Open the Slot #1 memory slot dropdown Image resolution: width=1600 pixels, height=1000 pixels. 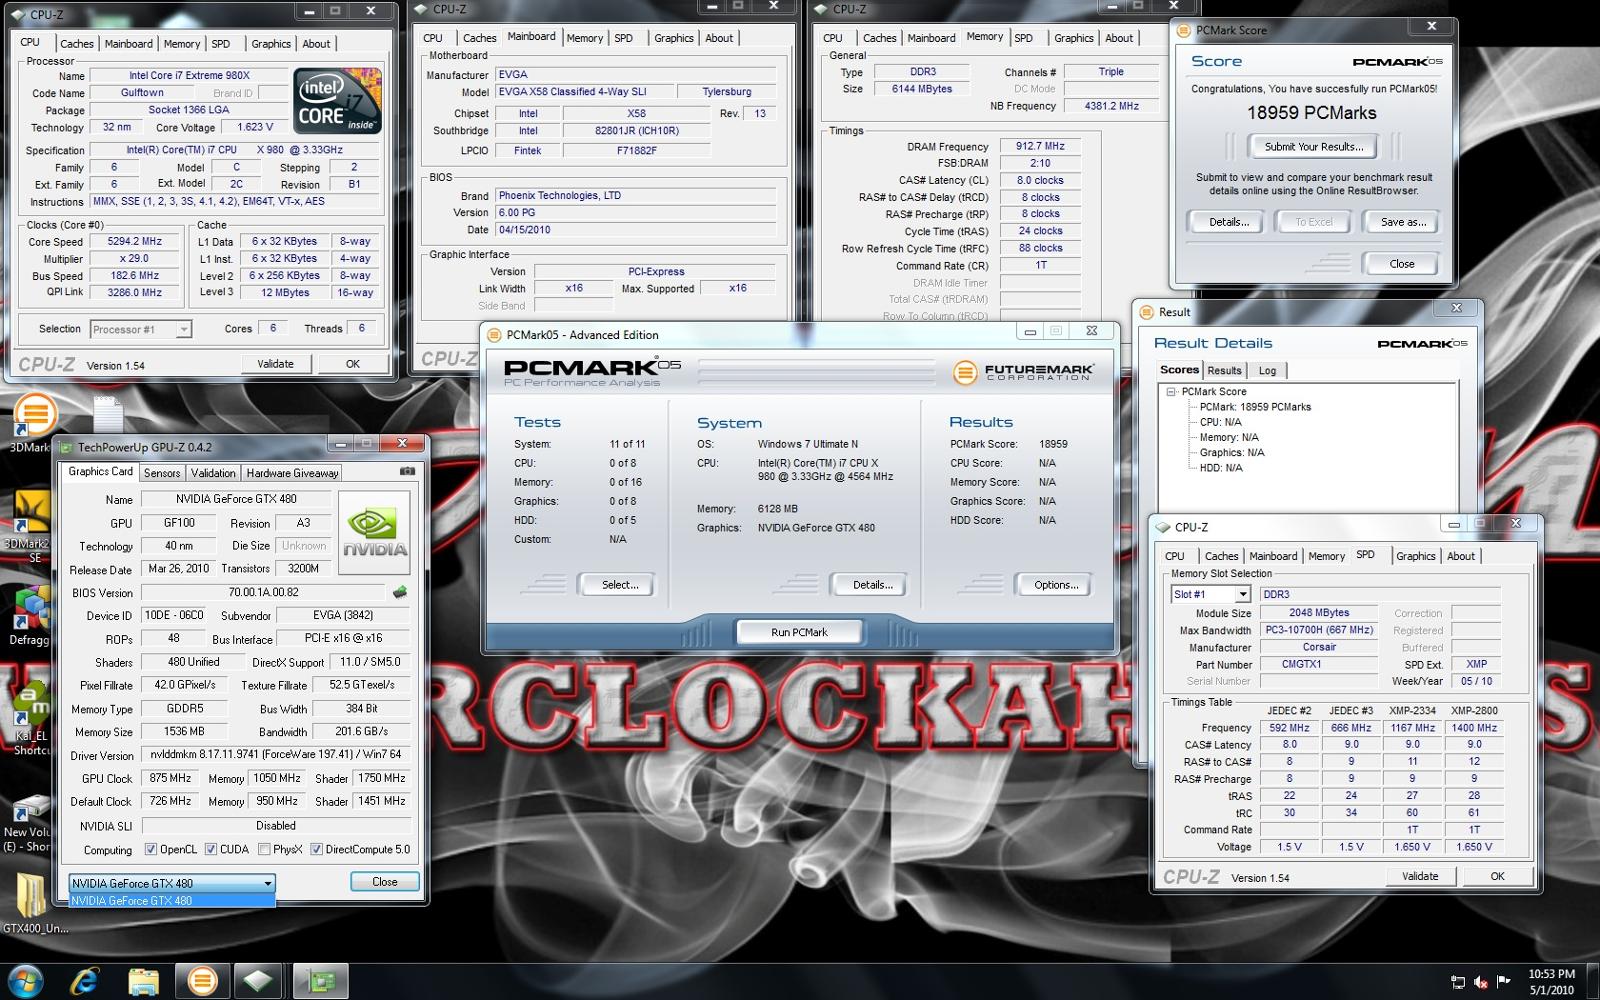(1210, 594)
